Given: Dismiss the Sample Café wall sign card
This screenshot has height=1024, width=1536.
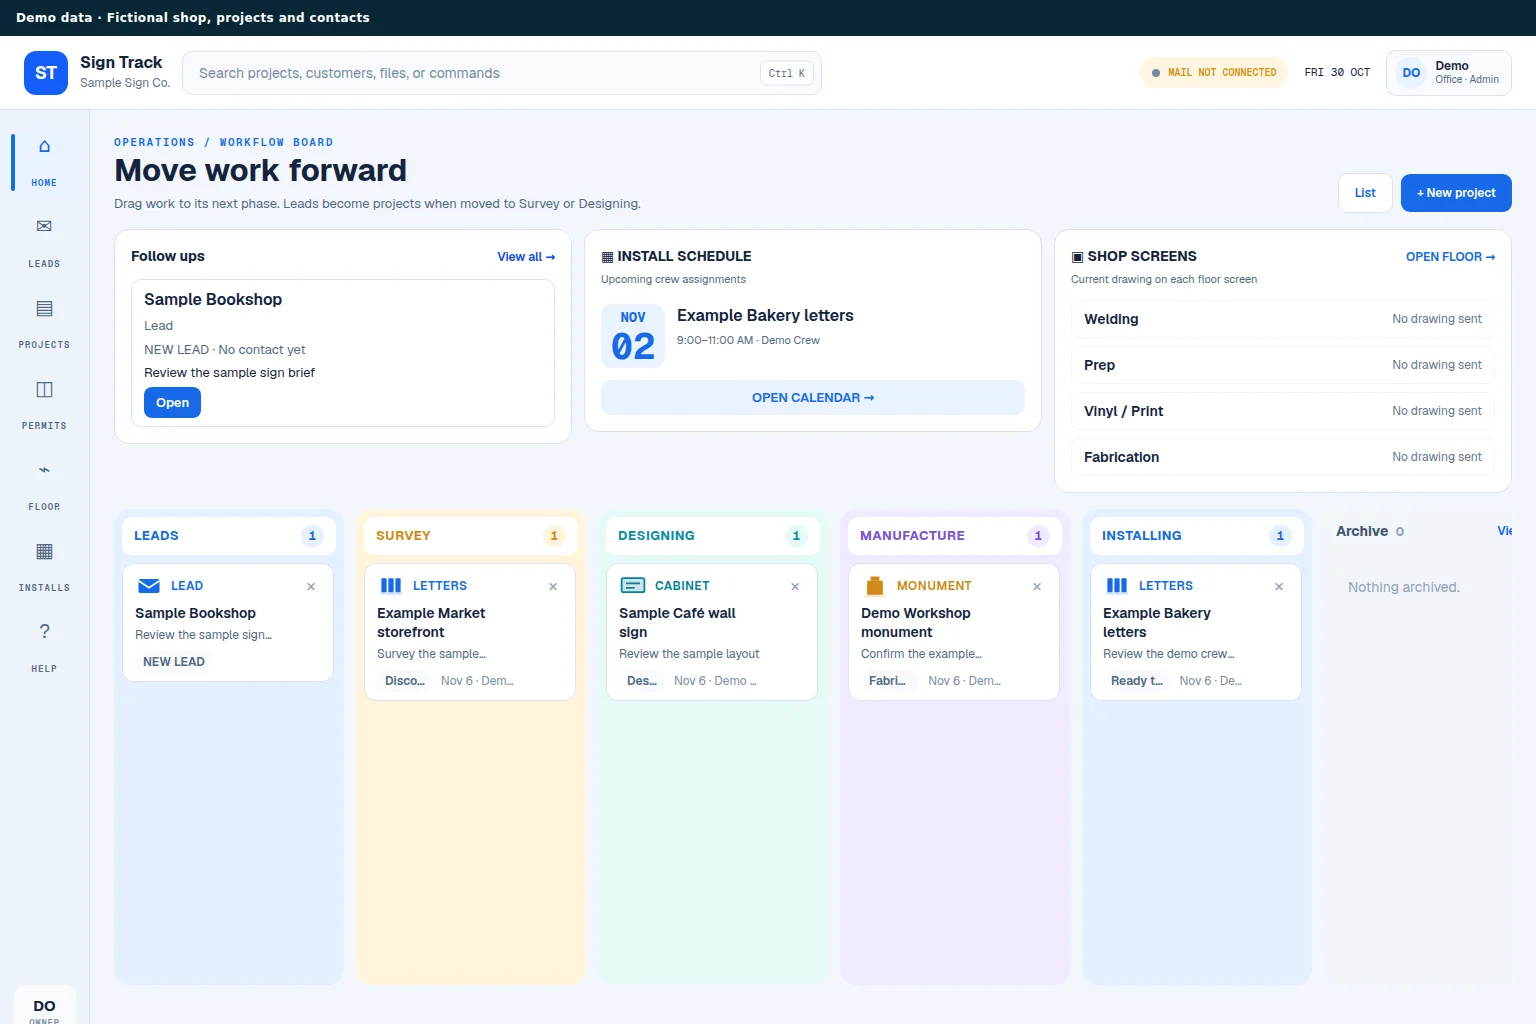Looking at the screenshot, I should (x=795, y=587).
